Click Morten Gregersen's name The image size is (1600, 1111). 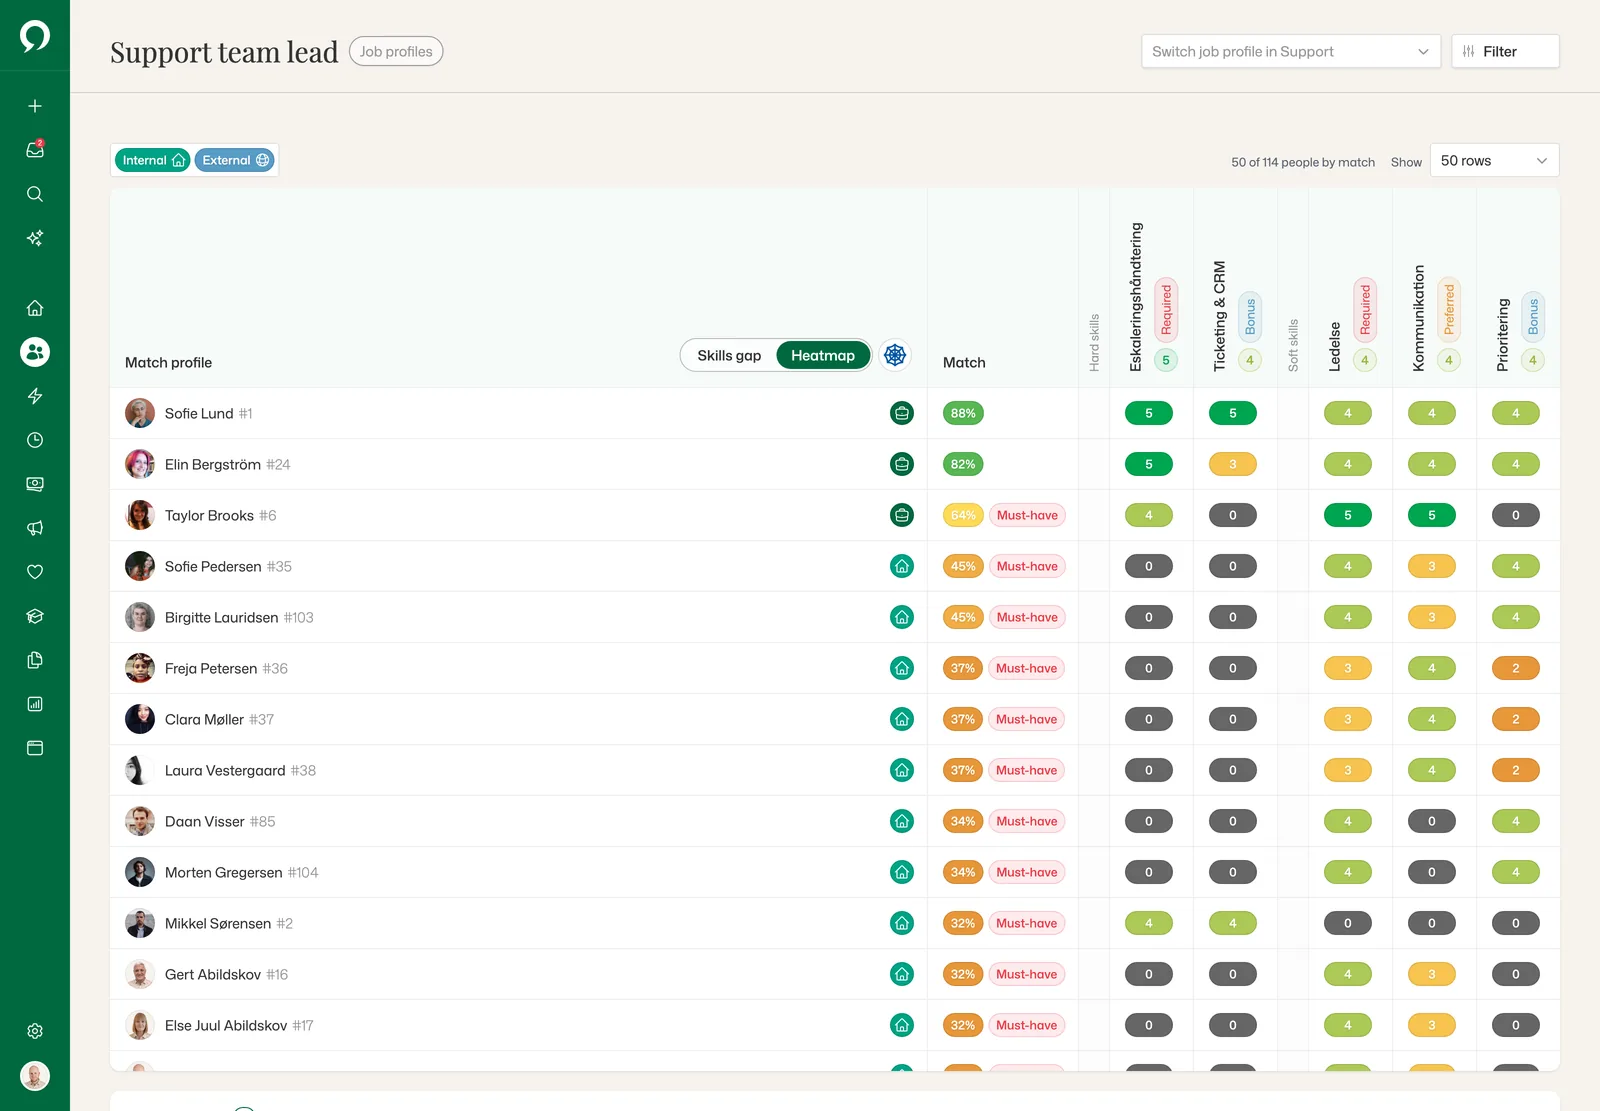[224, 872]
